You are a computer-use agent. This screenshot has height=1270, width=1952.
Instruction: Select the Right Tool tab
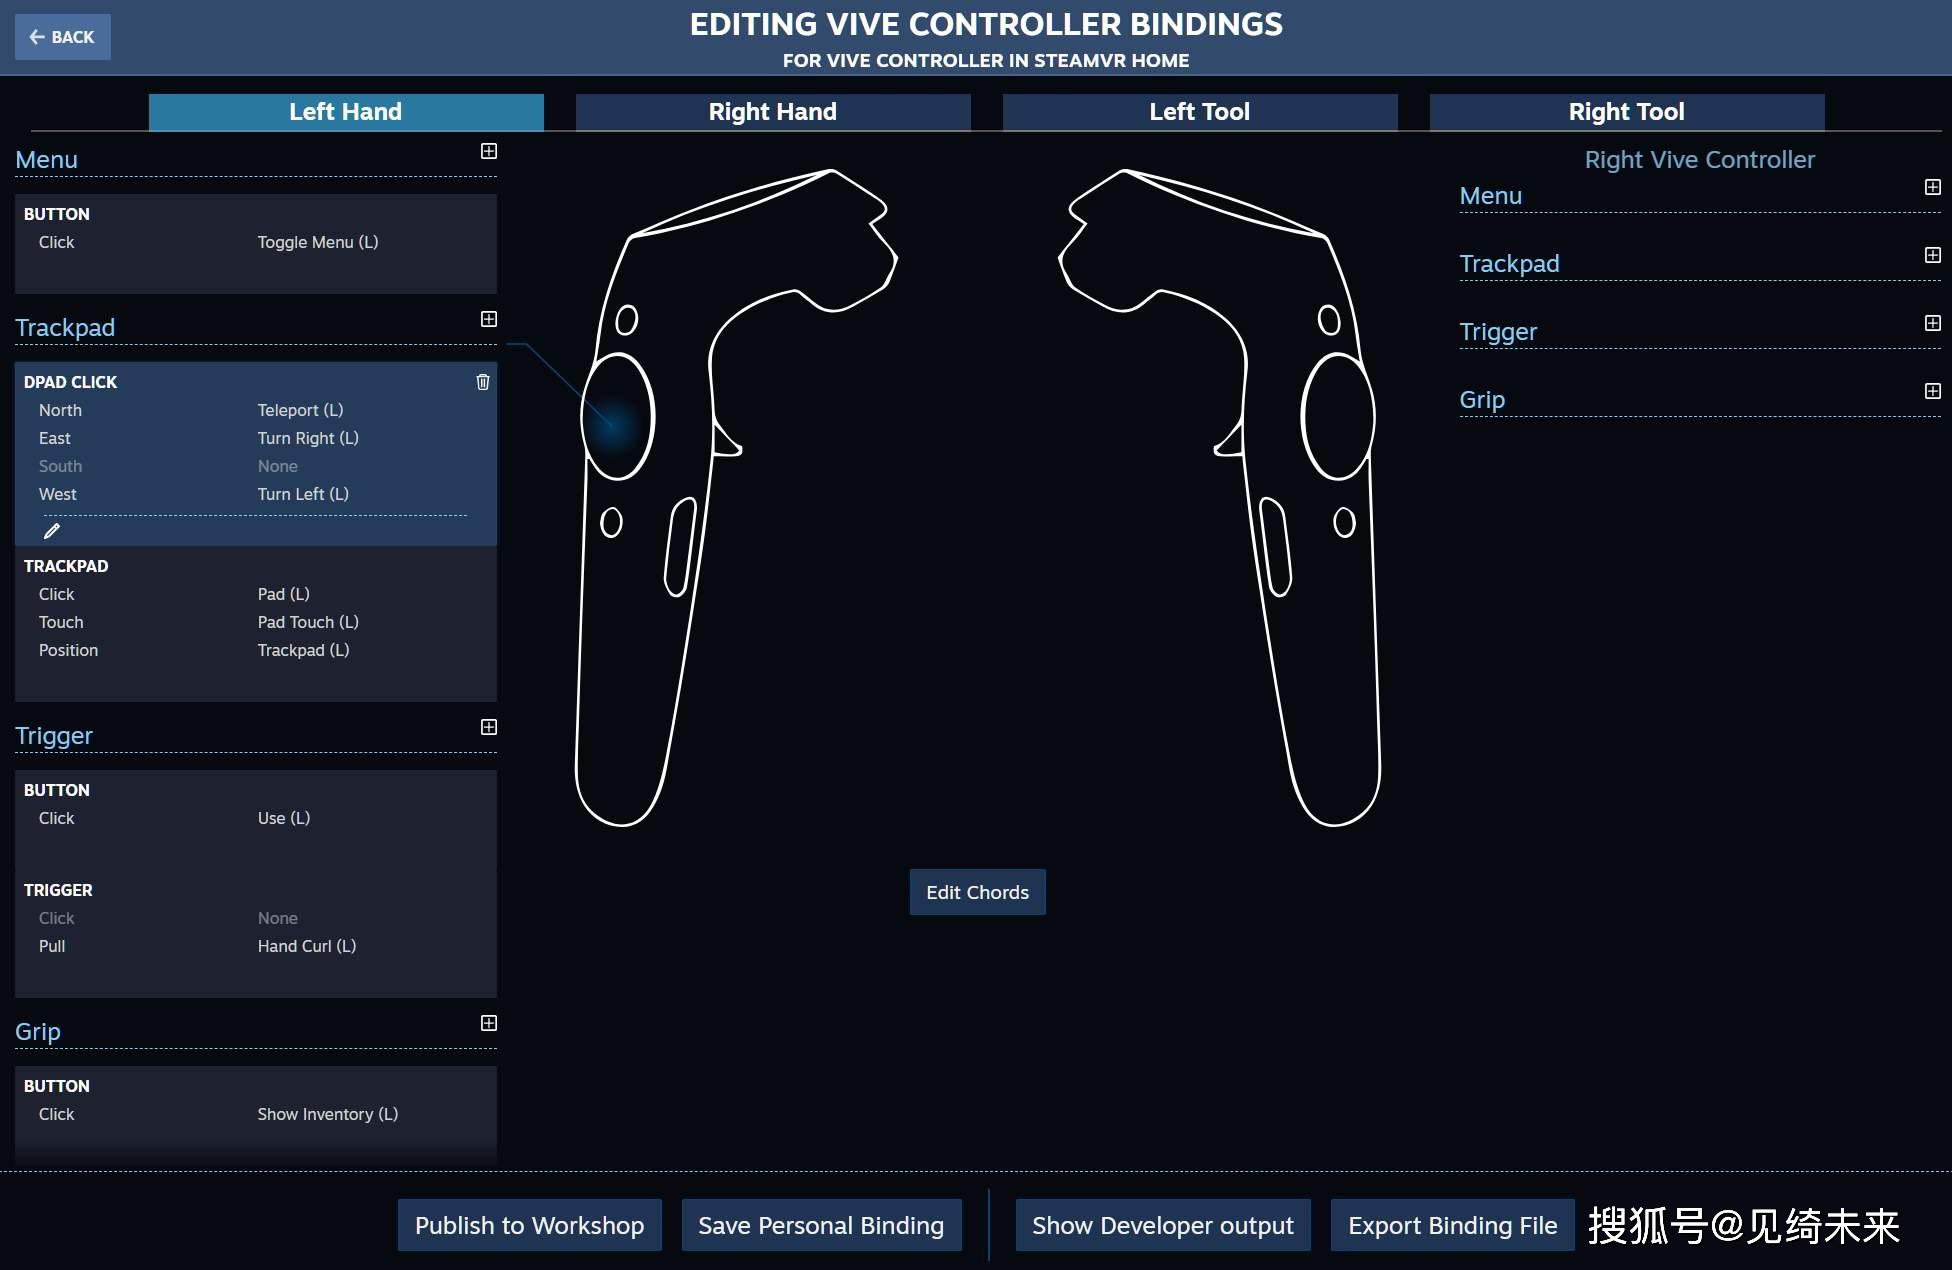click(x=1626, y=112)
